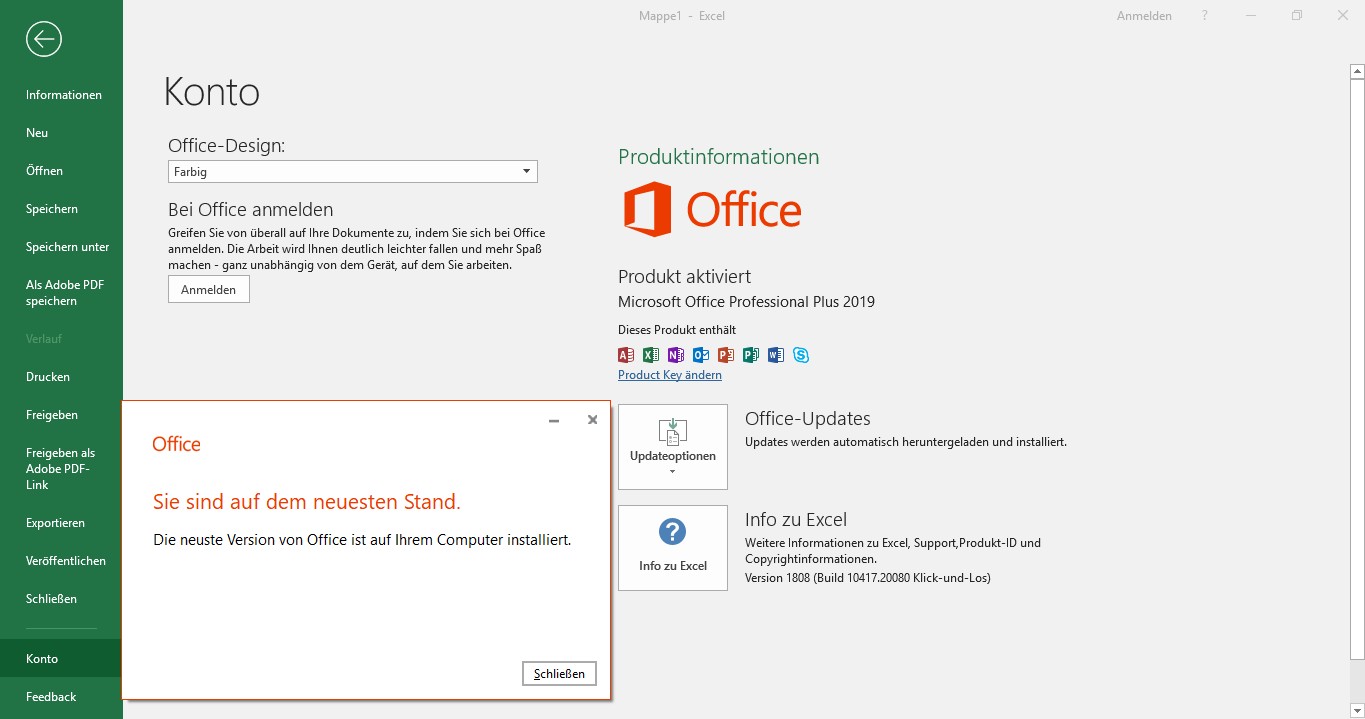Screen dimensions: 1365x719
Task: Click the Skype icon in product list
Action: tap(801, 355)
